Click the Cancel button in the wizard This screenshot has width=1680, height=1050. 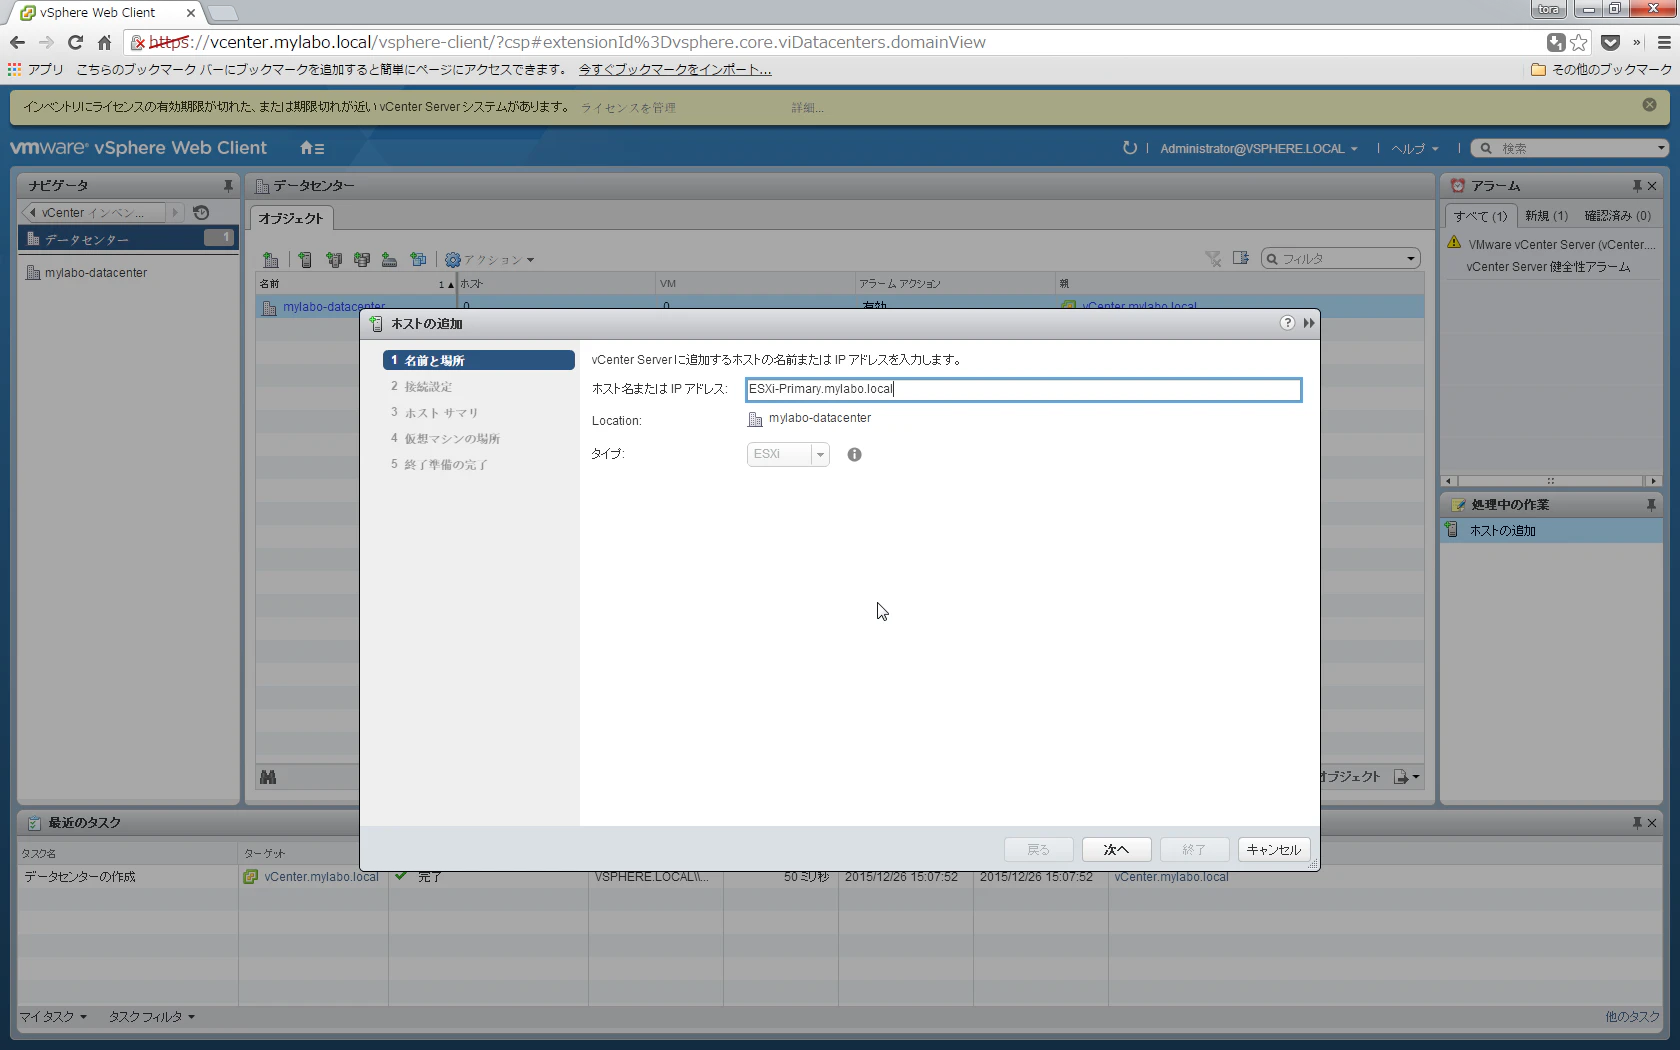(x=1273, y=849)
